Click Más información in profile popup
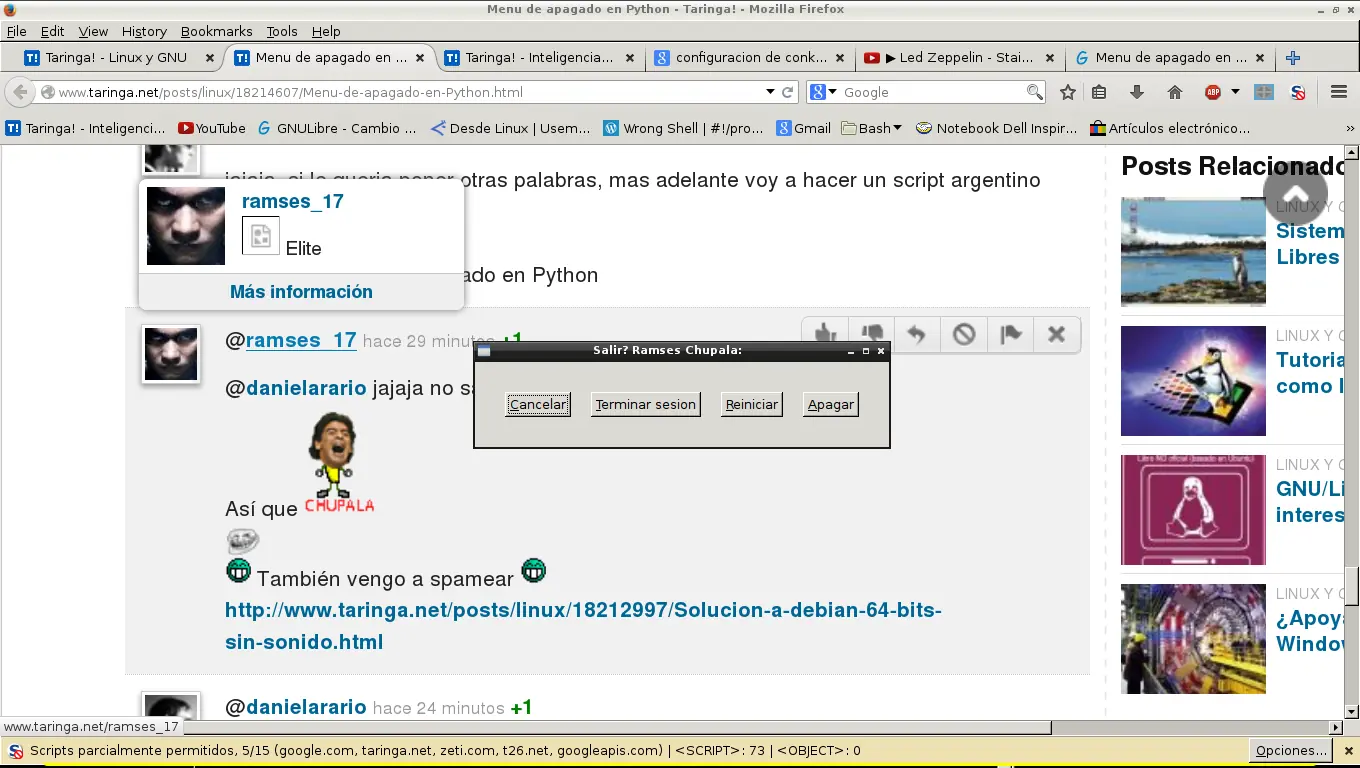The image size is (1360, 768). point(301,292)
